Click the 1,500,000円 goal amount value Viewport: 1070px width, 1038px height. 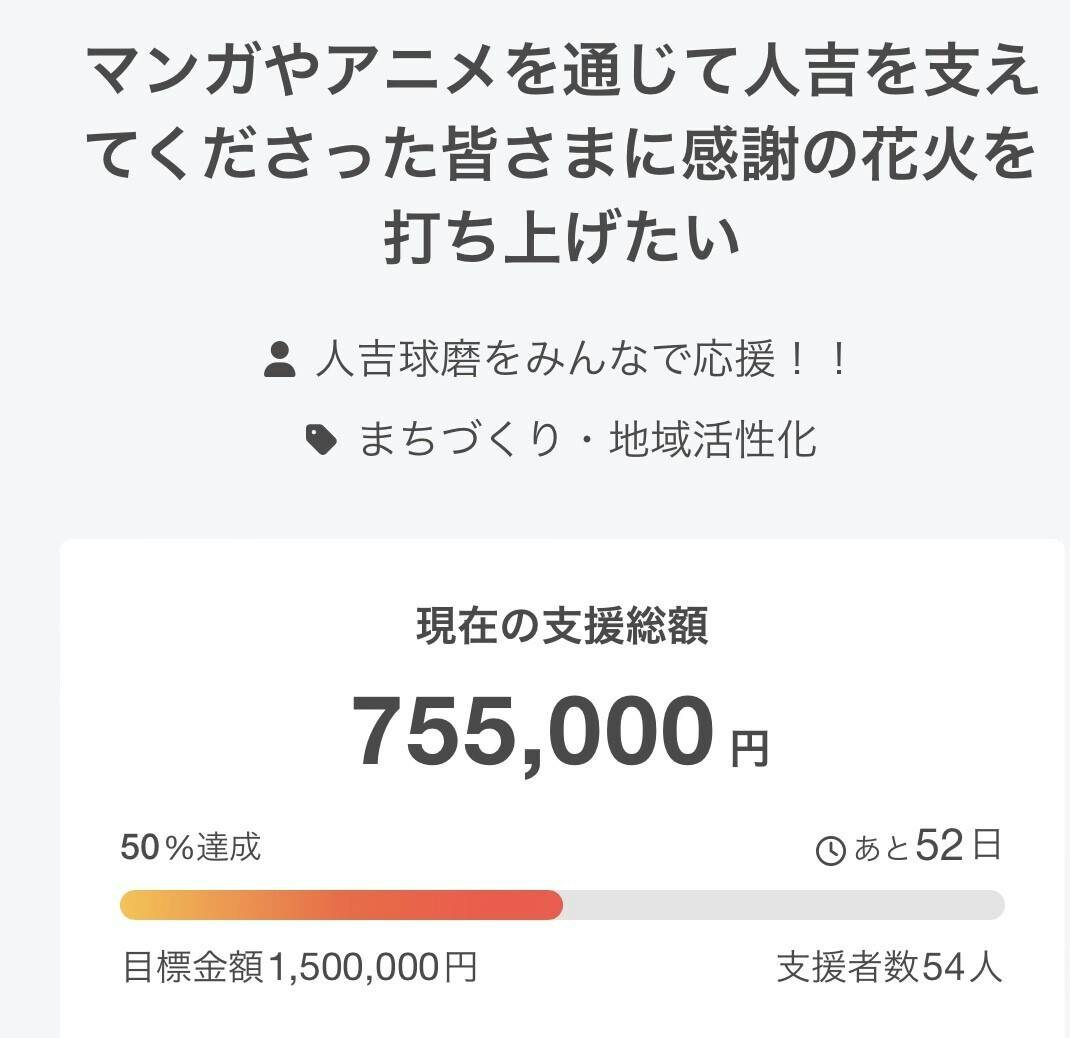(372, 968)
